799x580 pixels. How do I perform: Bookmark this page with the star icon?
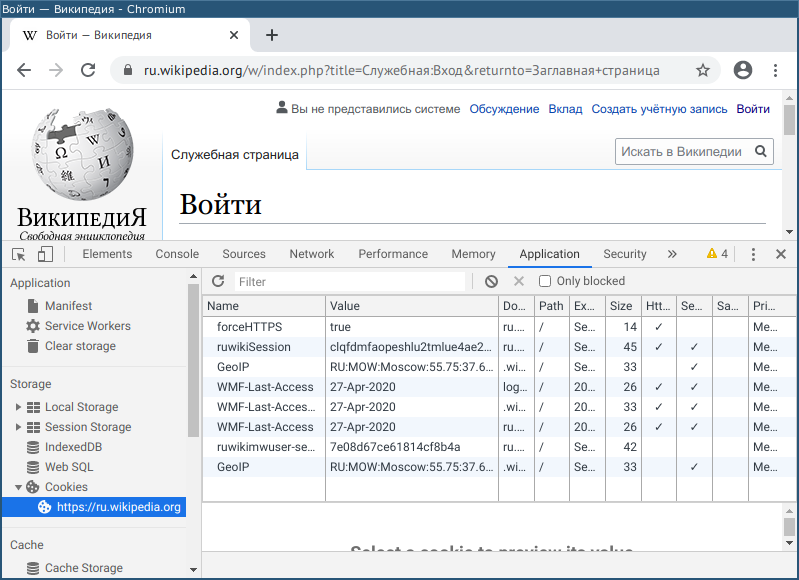tap(703, 70)
